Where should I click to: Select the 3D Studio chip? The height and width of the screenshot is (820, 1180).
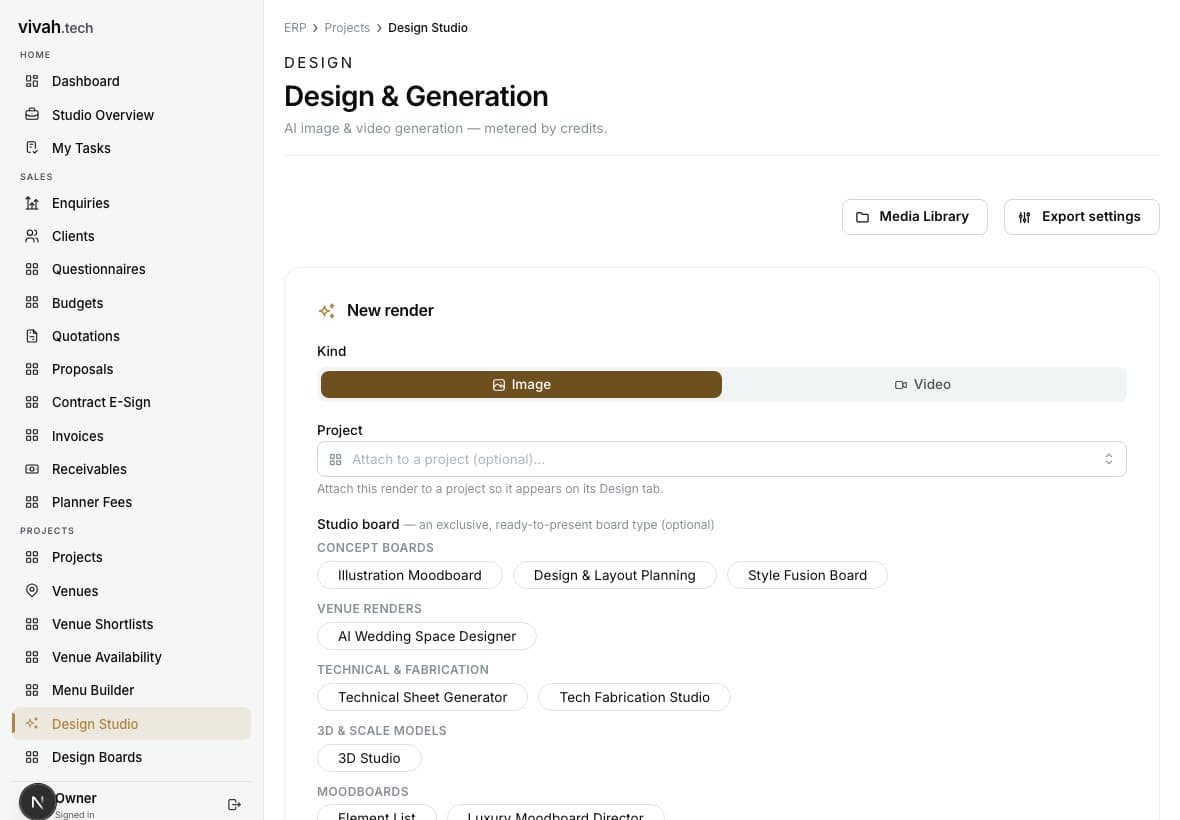369,758
